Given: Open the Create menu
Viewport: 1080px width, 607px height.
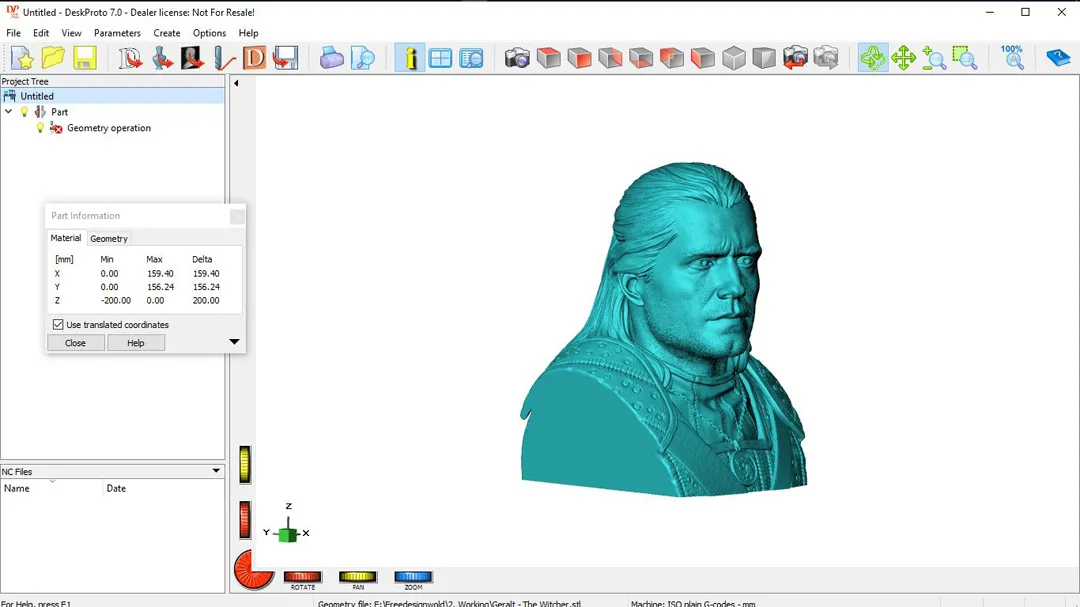Looking at the screenshot, I should point(167,33).
